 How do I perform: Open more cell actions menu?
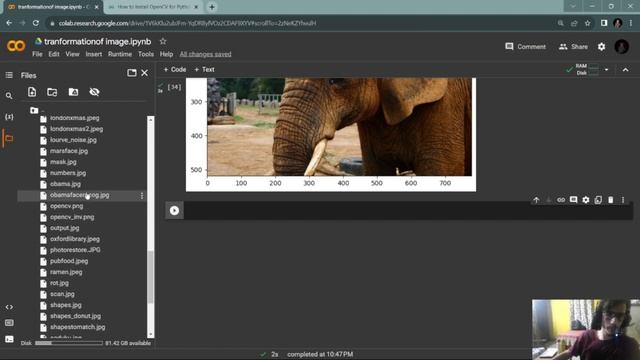(x=623, y=200)
